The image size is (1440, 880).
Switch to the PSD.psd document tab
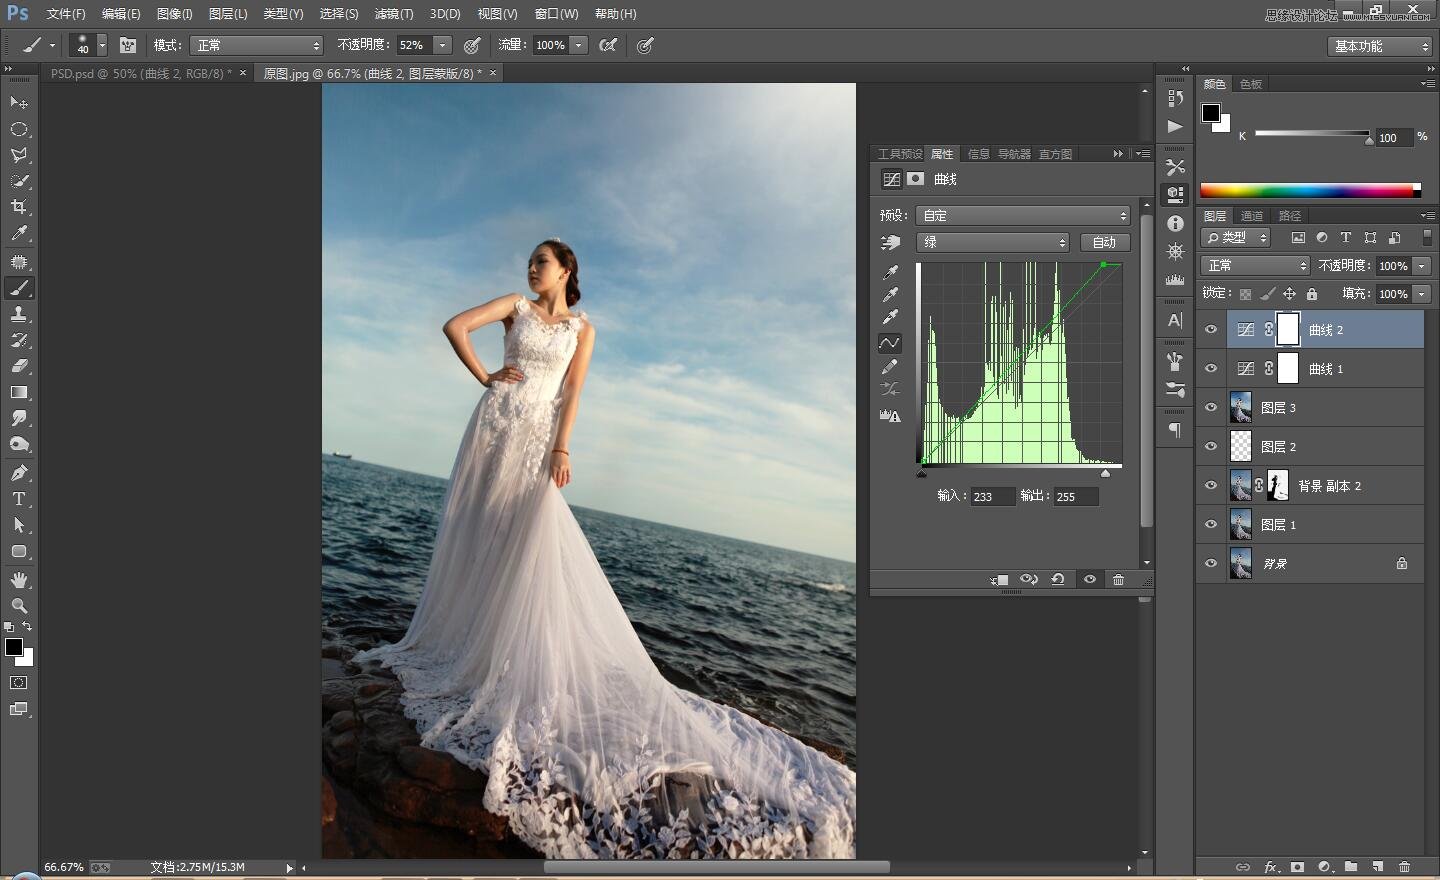click(x=140, y=73)
